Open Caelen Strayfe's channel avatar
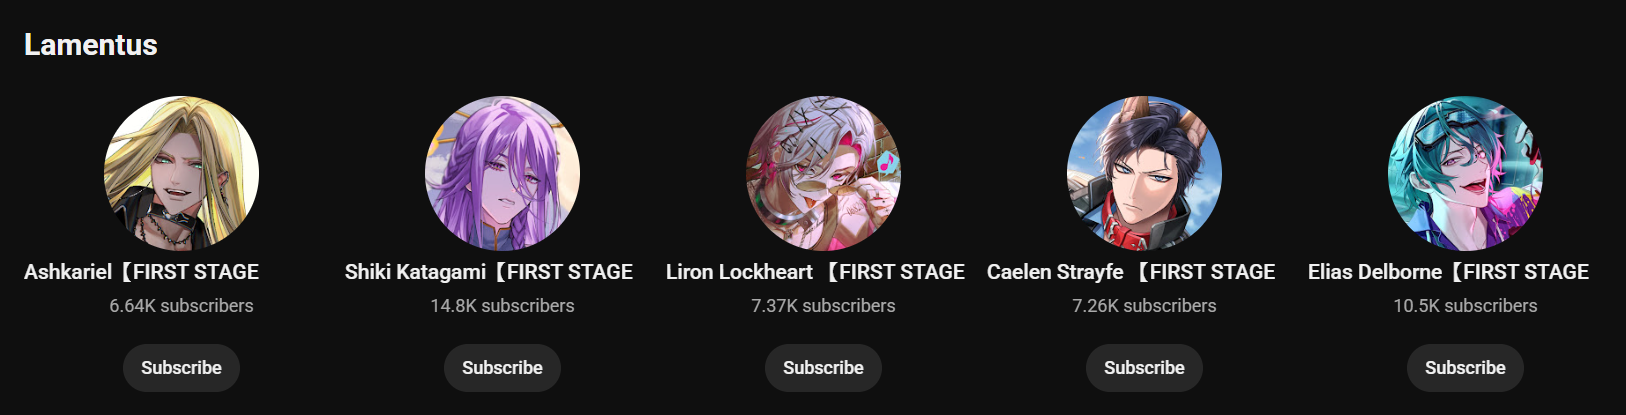The width and height of the screenshot is (1626, 415). pyautogui.click(x=1144, y=173)
